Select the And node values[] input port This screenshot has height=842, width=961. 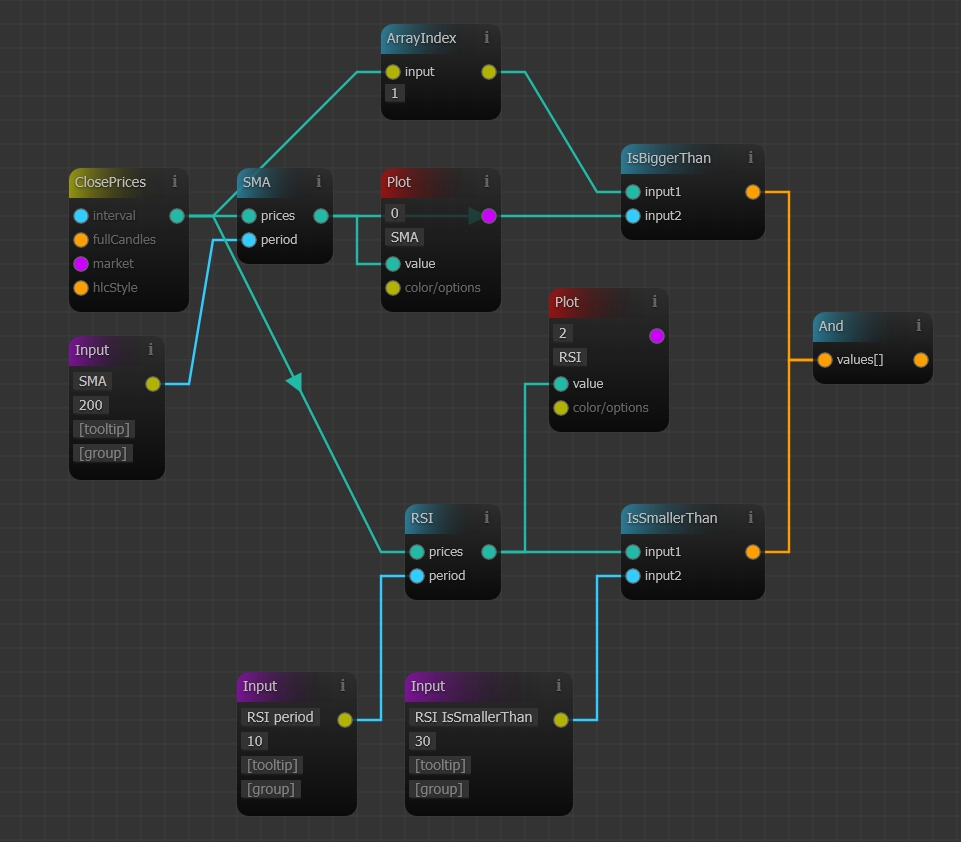coord(825,360)
